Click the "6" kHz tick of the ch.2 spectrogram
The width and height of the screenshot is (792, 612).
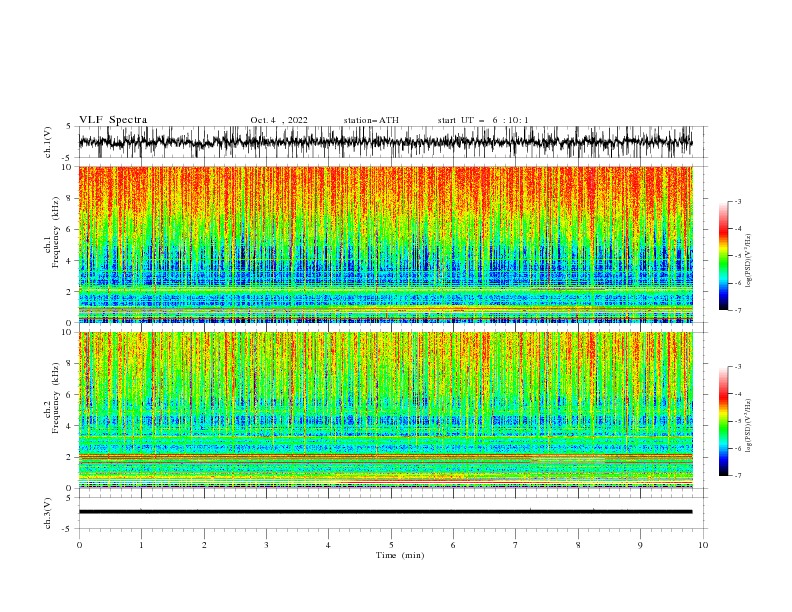(x=70, y=395)
